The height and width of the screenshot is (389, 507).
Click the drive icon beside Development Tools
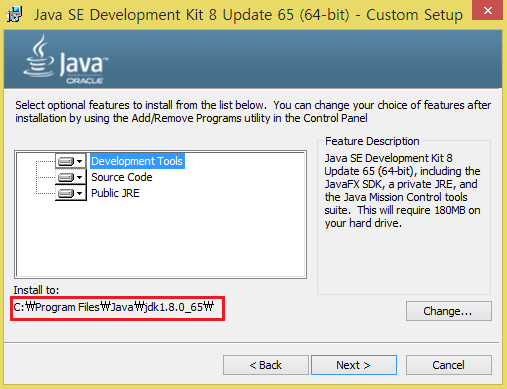click(x=66, y=161)
